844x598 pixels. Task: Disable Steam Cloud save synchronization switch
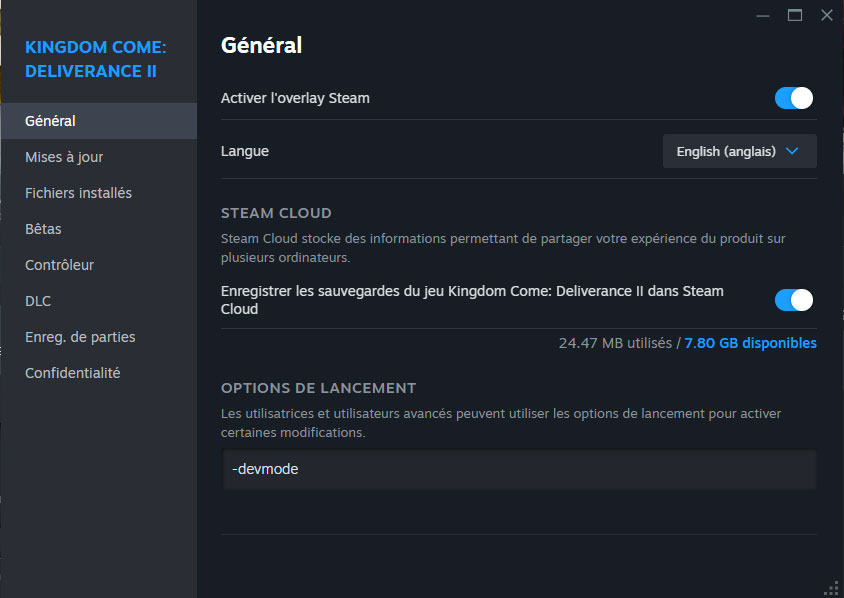coord(793,300)
